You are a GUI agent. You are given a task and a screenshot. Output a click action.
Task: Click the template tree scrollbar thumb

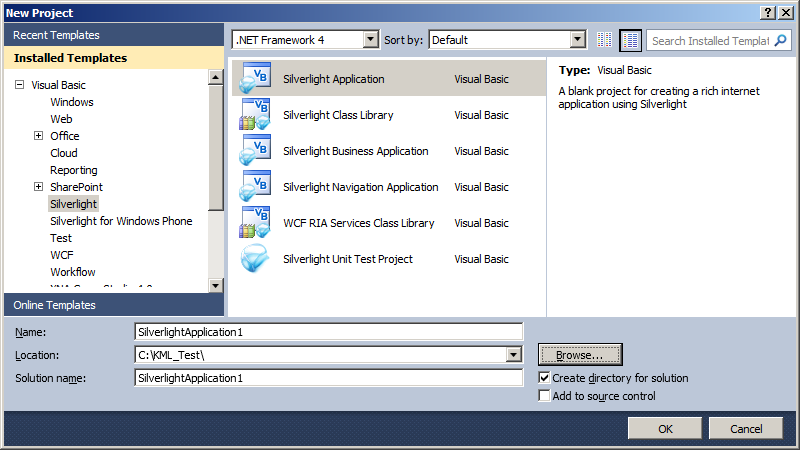pyautogui.click(x=216, y=148)
